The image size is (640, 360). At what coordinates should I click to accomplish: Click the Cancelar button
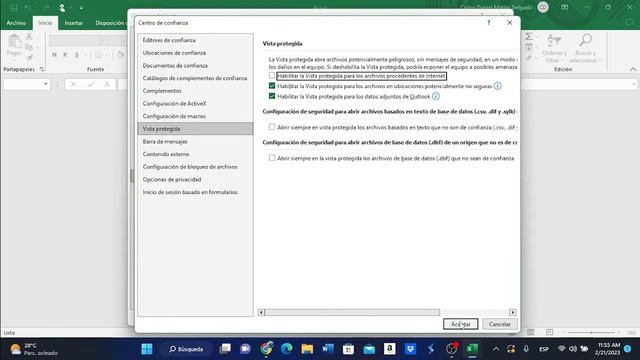click(500, 324)
